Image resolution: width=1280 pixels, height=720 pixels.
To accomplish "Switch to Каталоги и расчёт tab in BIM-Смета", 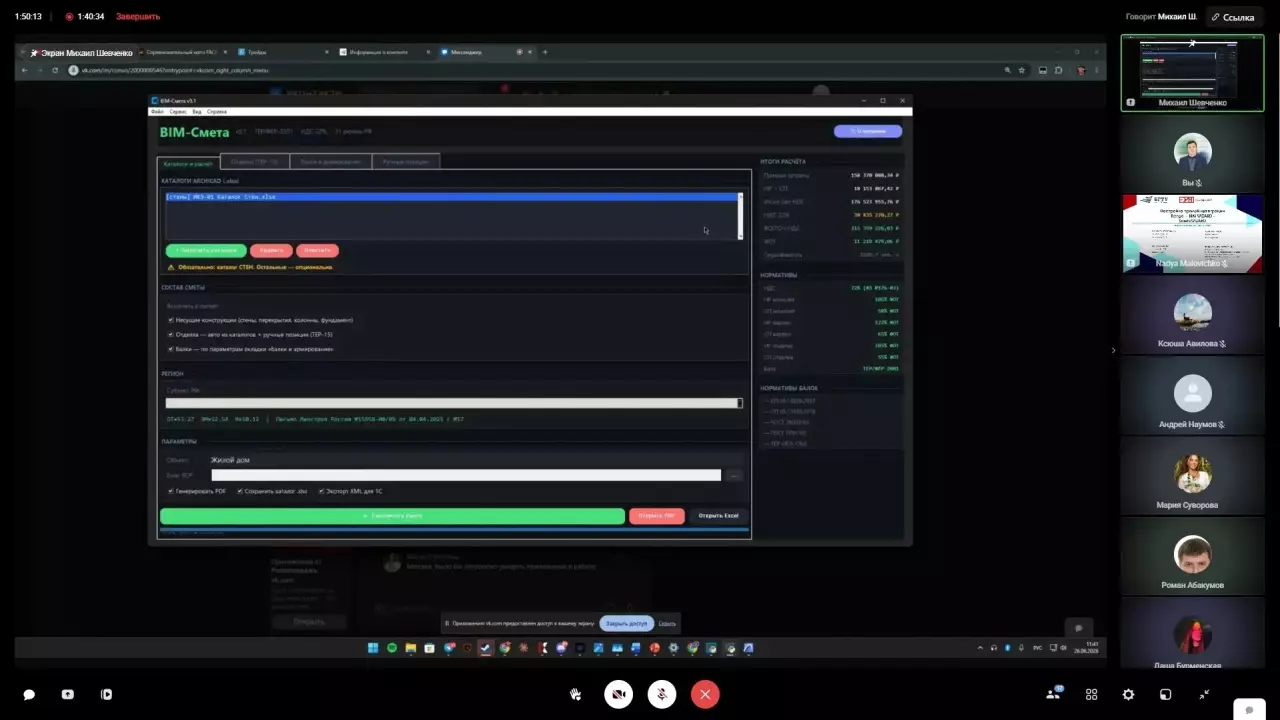I will pyautogui.click(x=189, y=162).
